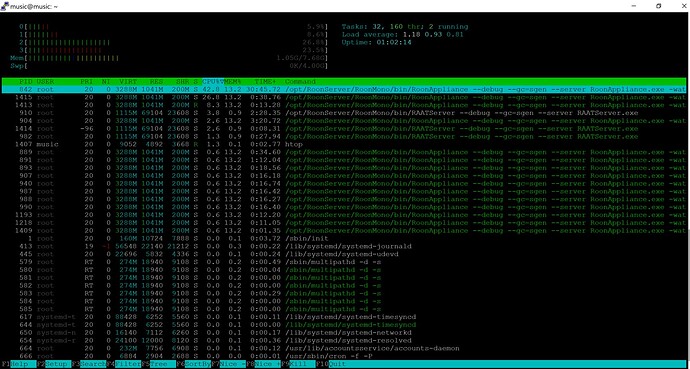Open the F4 Filter option
690x369 pixels.
[124, 364]
